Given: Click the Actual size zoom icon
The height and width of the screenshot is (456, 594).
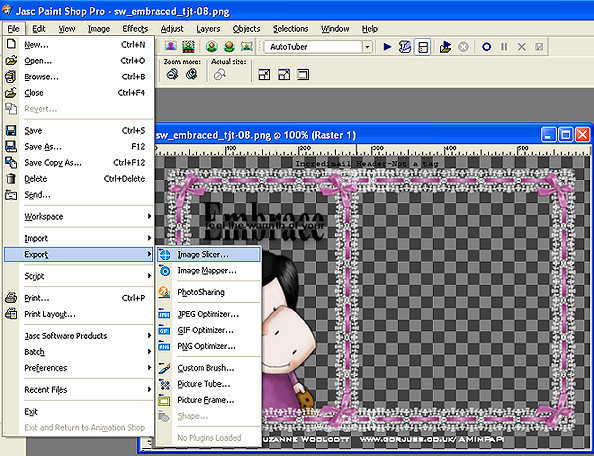Looking at the screenshot, I should tap(220, 75).
